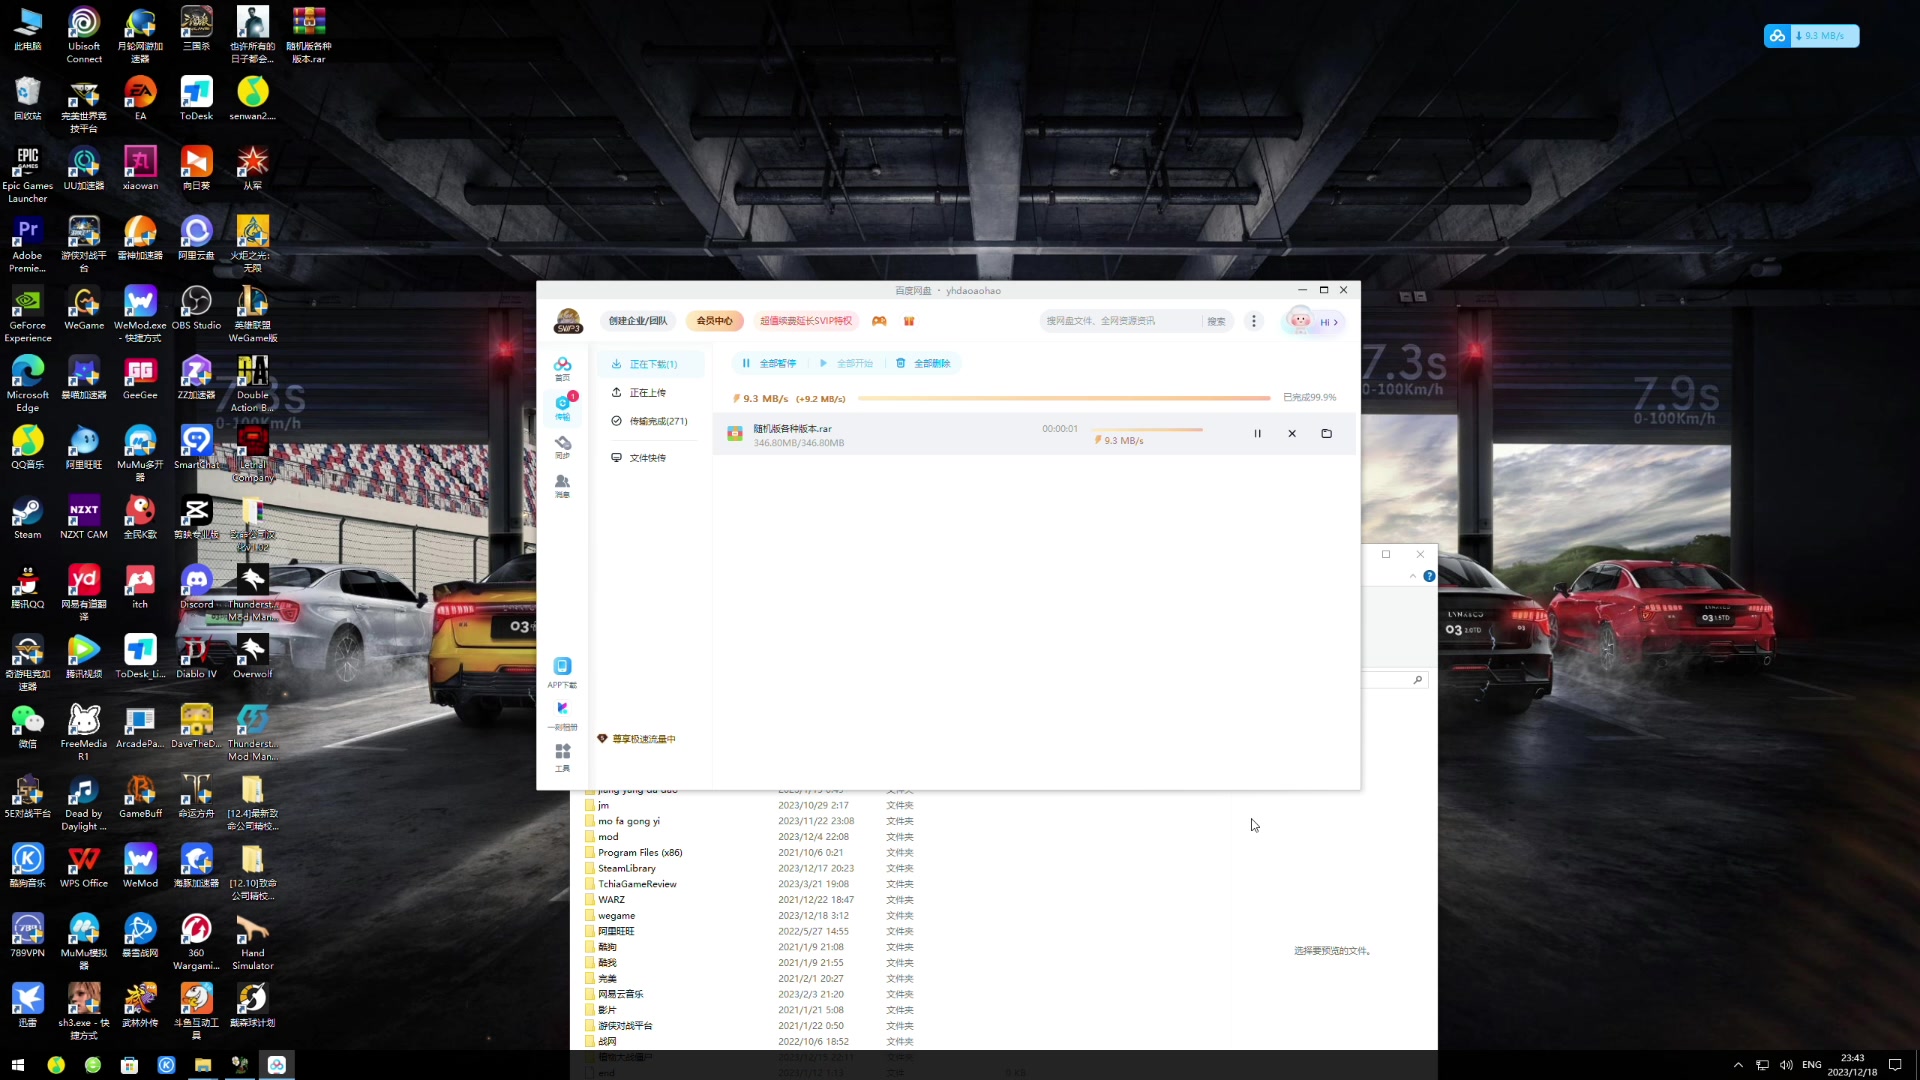Cancel the 随机版各种版本.rar download
Screen dimensions: 1920x1080
tap(1292, 434)
